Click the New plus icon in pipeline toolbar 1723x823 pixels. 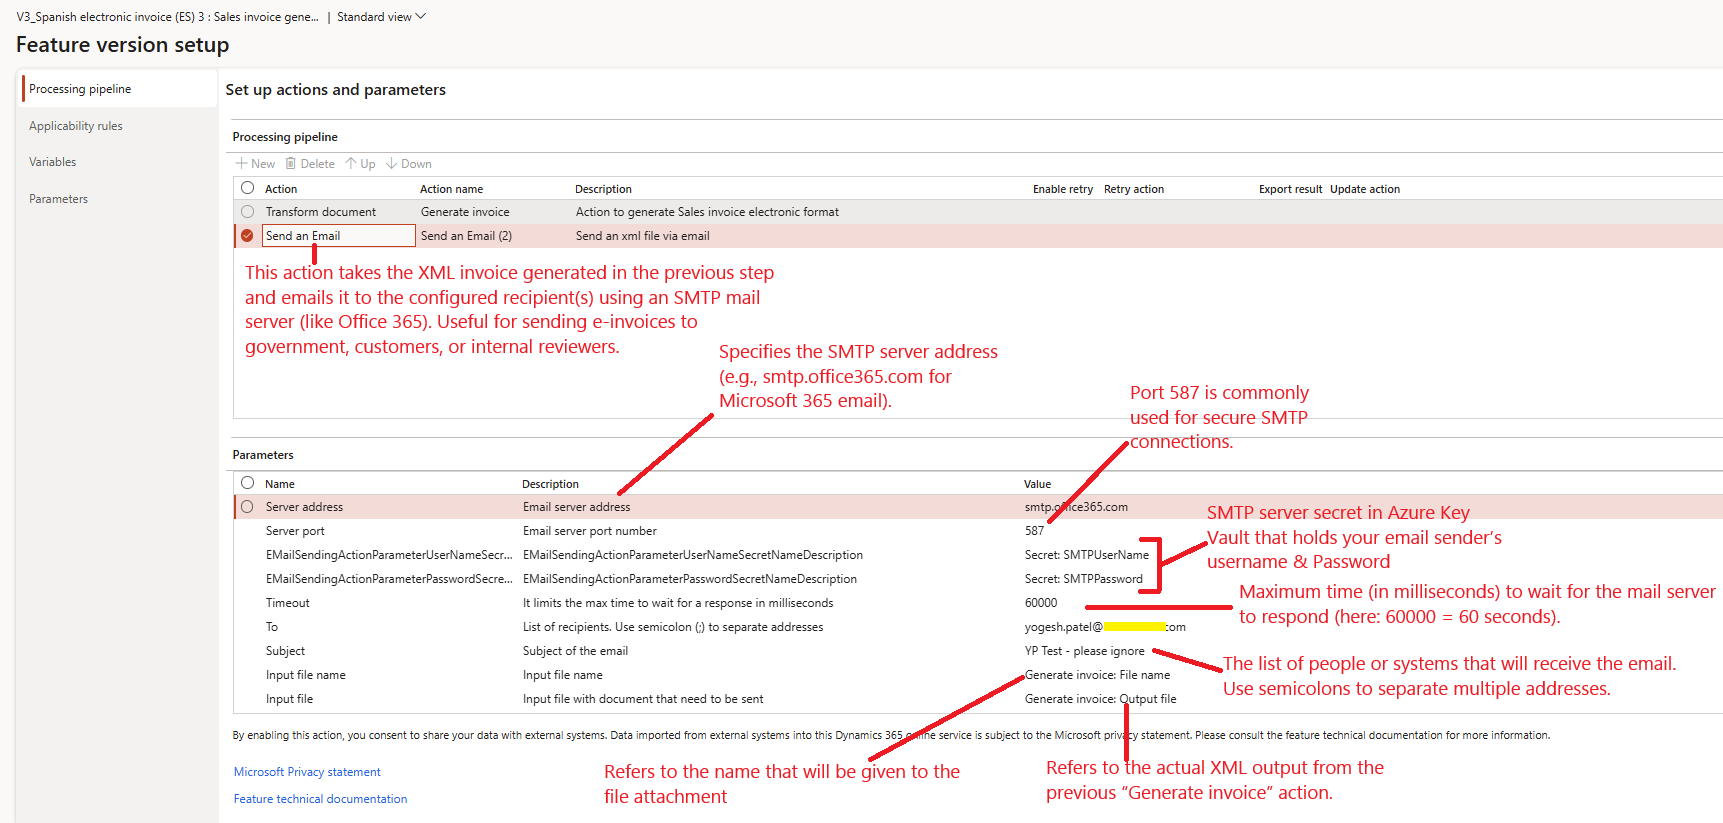[x=241, y=164]
